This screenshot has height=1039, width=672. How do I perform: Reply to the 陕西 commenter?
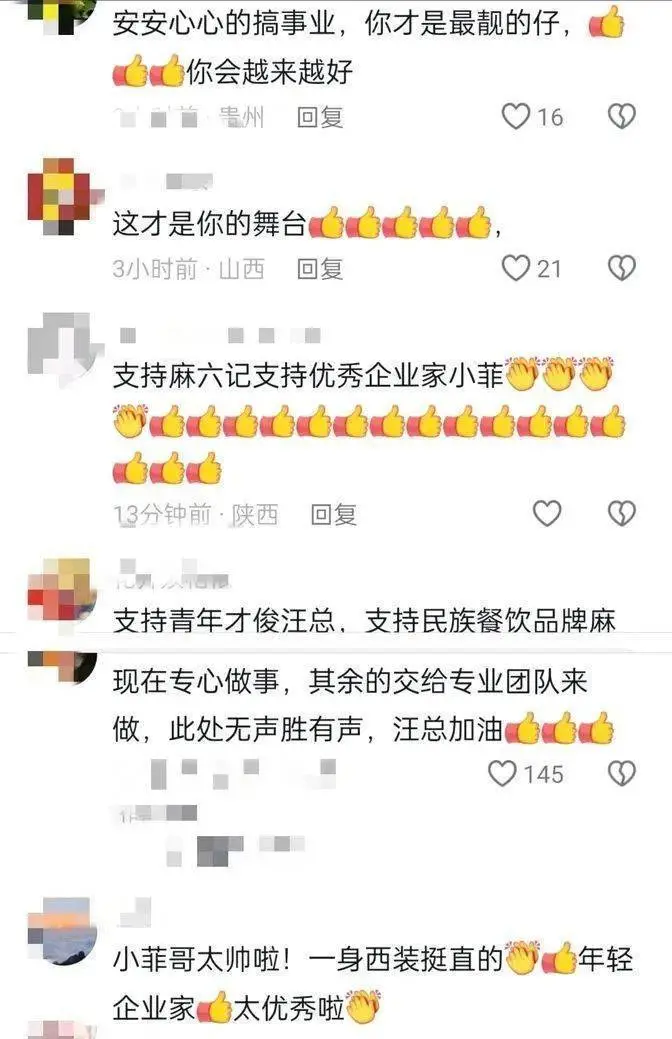pyautogui.click(x=333, y=514)
